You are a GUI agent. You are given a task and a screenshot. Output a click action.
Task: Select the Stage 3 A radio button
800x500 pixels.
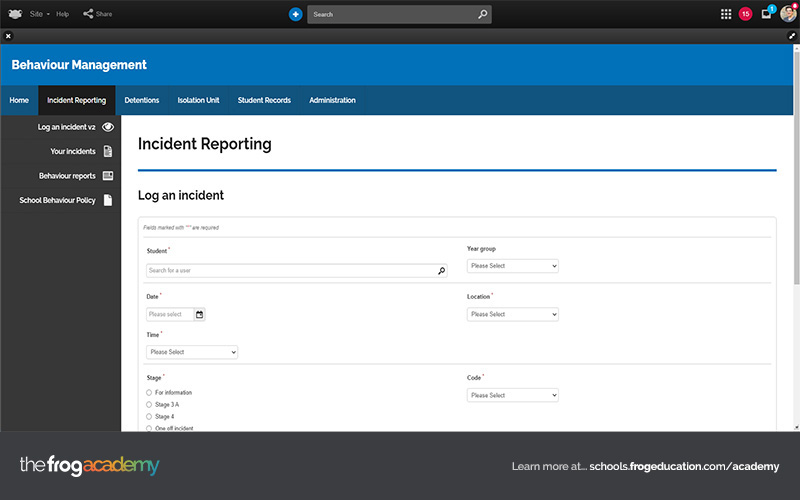(x=149, y=405)
